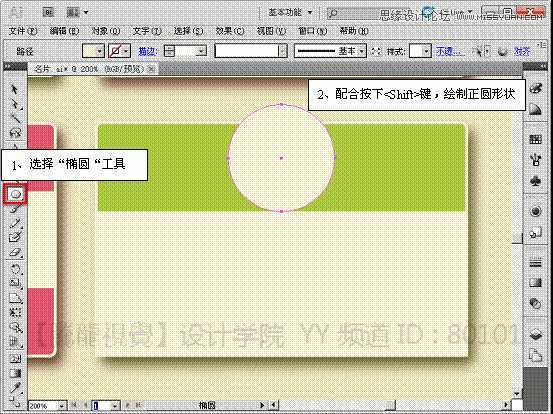Viewport: 553px width, 414px height.
Task: Select the Paintbrush tool
Action: [x=15, y=209]
